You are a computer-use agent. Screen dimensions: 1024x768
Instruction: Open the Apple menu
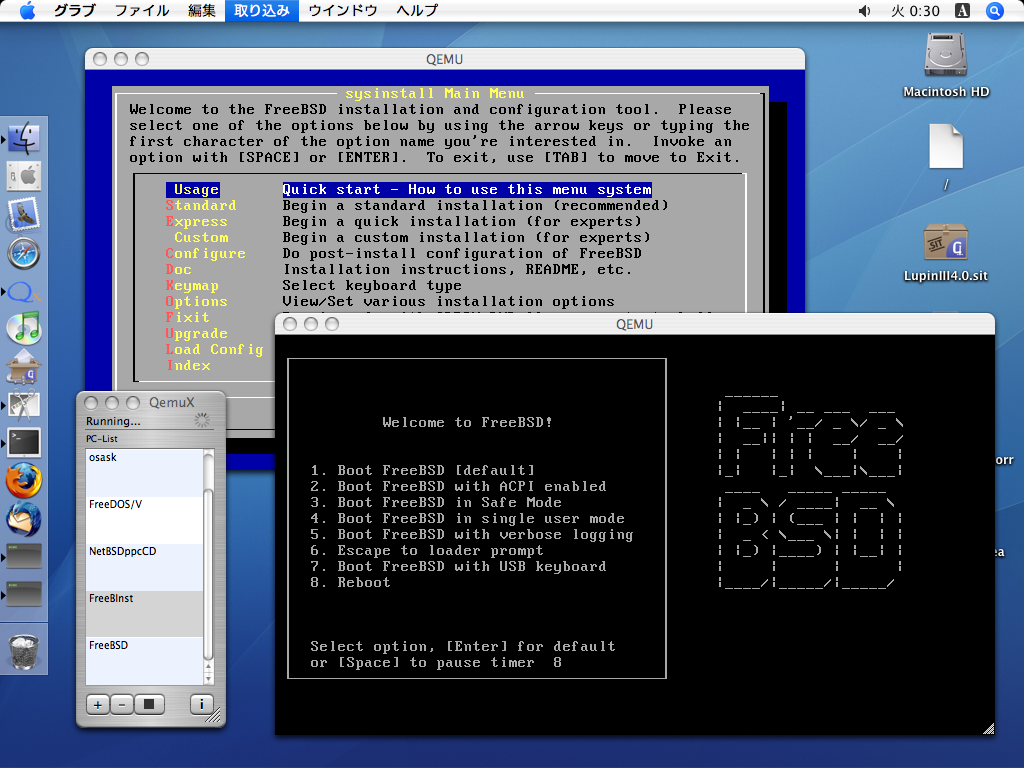[27, 10]
